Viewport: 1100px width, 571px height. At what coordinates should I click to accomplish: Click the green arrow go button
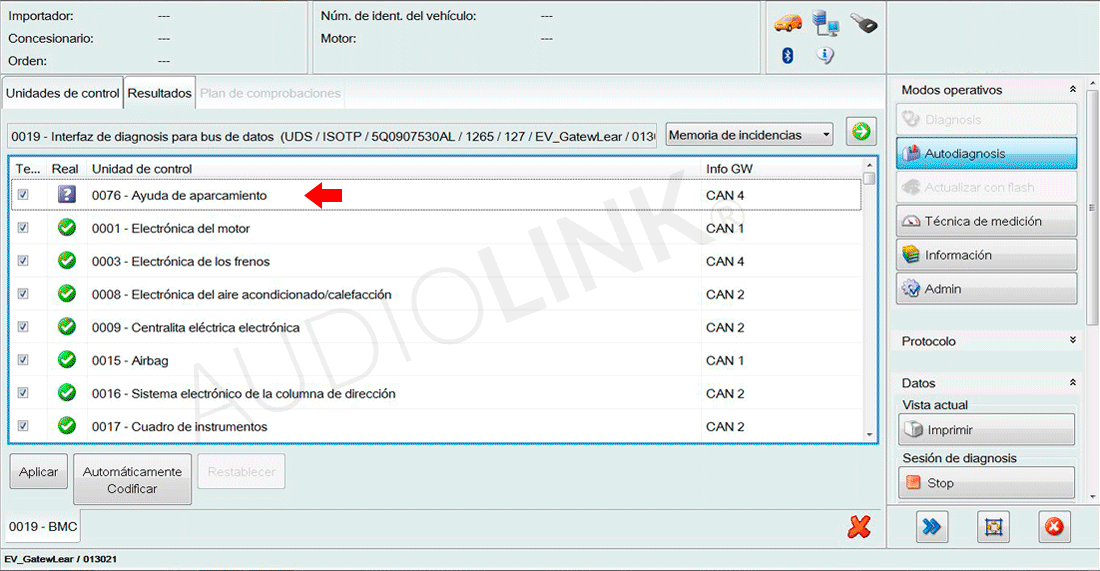pos(860,132)
